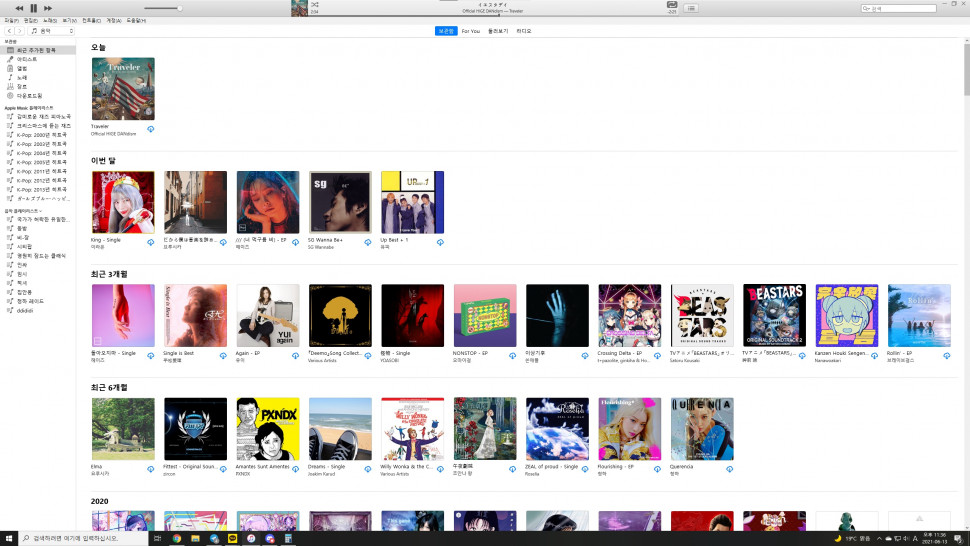Click the now playing album art thumbnail

[299, 8]
